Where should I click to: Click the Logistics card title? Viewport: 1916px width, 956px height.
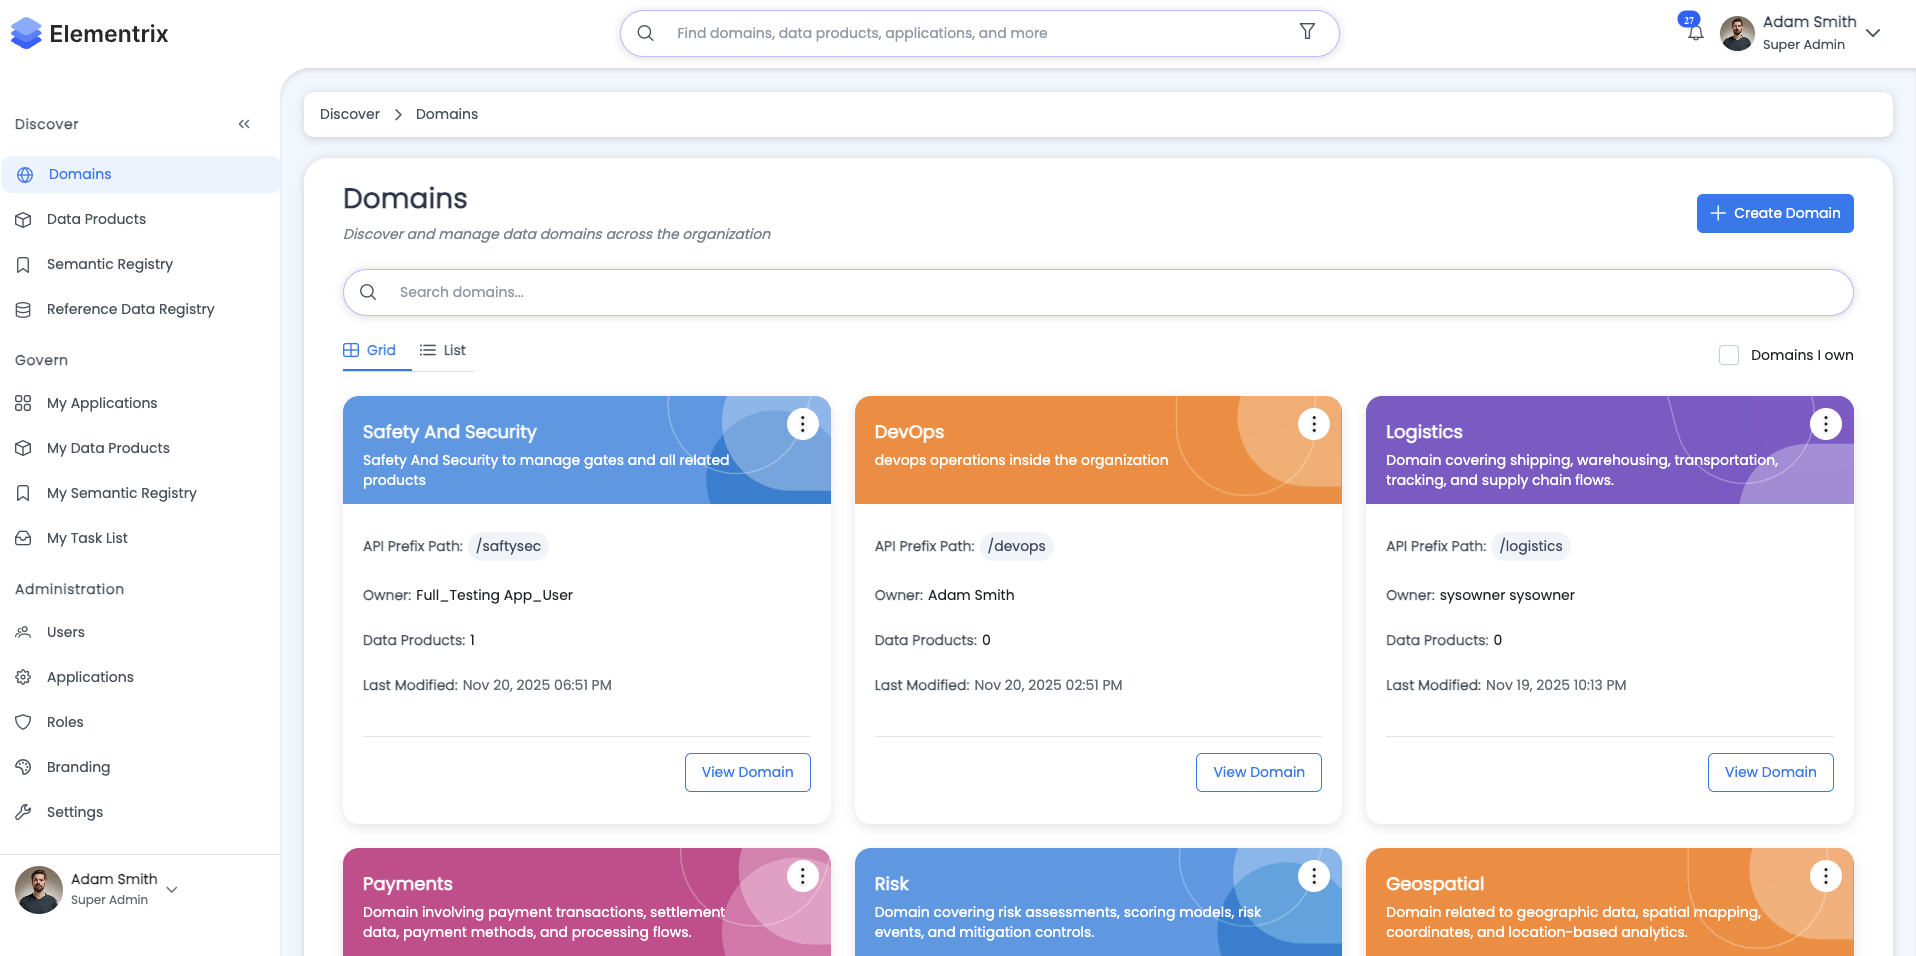click(x=1424, y=432)
